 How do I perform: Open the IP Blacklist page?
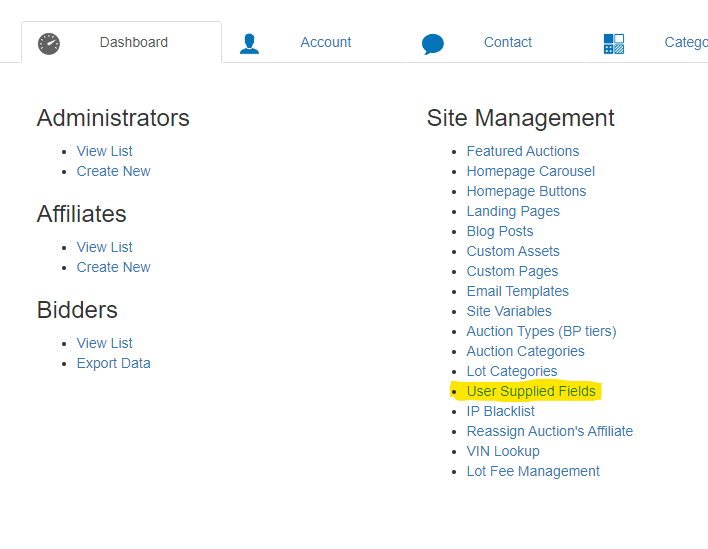500,411
